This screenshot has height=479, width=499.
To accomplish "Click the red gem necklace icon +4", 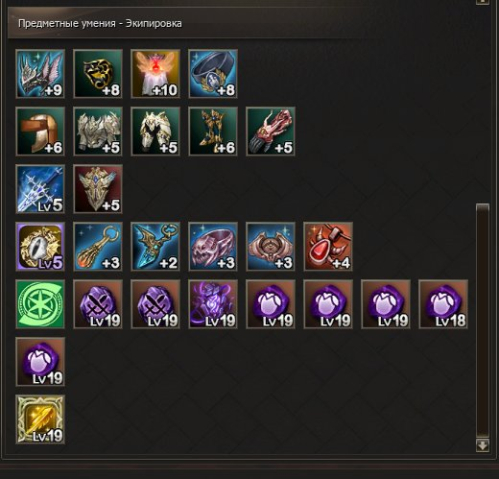I will 328,247.
